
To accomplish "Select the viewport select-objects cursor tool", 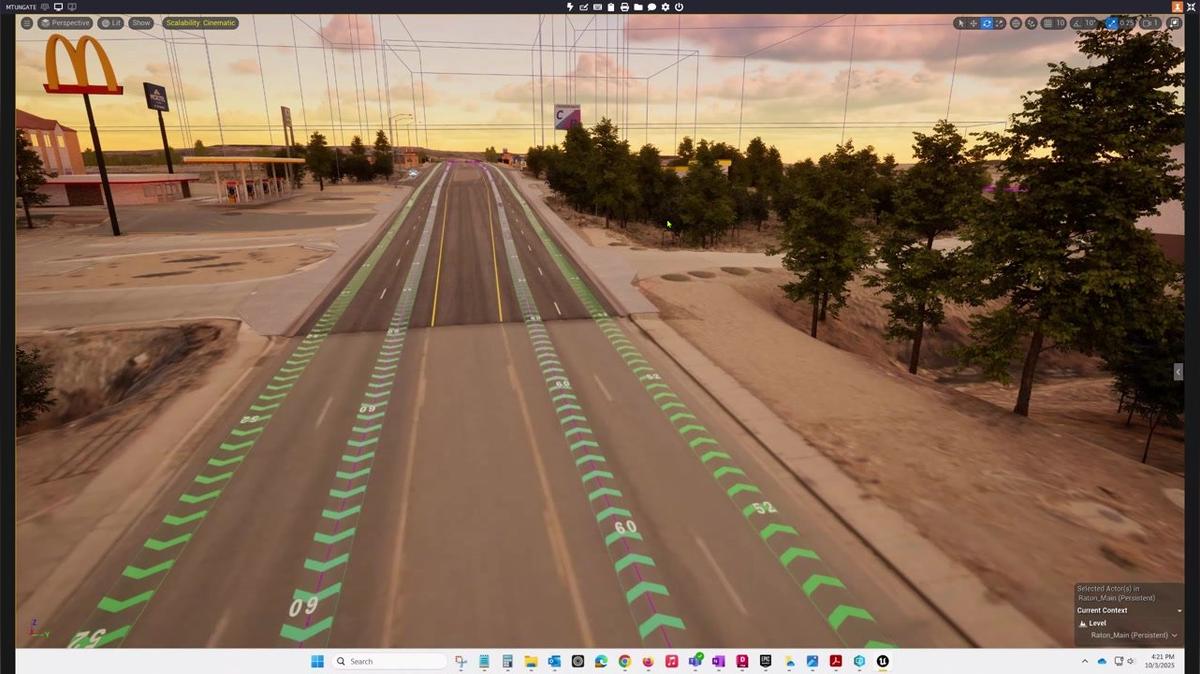I will 960,23.
